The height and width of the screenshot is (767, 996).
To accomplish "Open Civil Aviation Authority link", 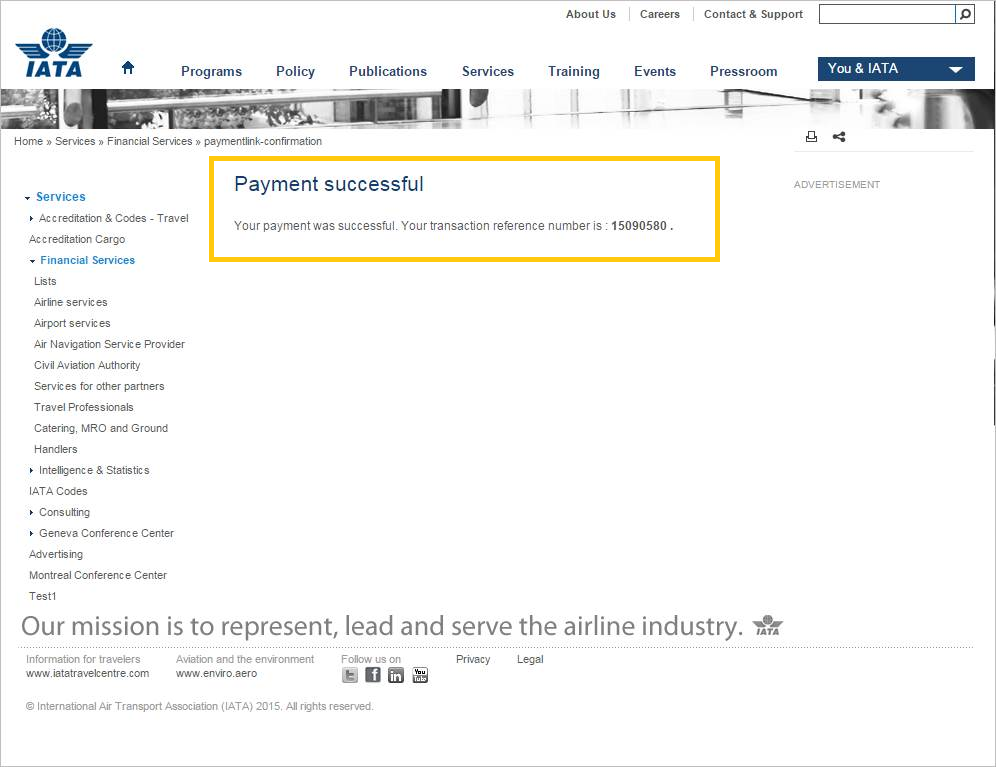I will pyautogui.click(x=87, y=365).
